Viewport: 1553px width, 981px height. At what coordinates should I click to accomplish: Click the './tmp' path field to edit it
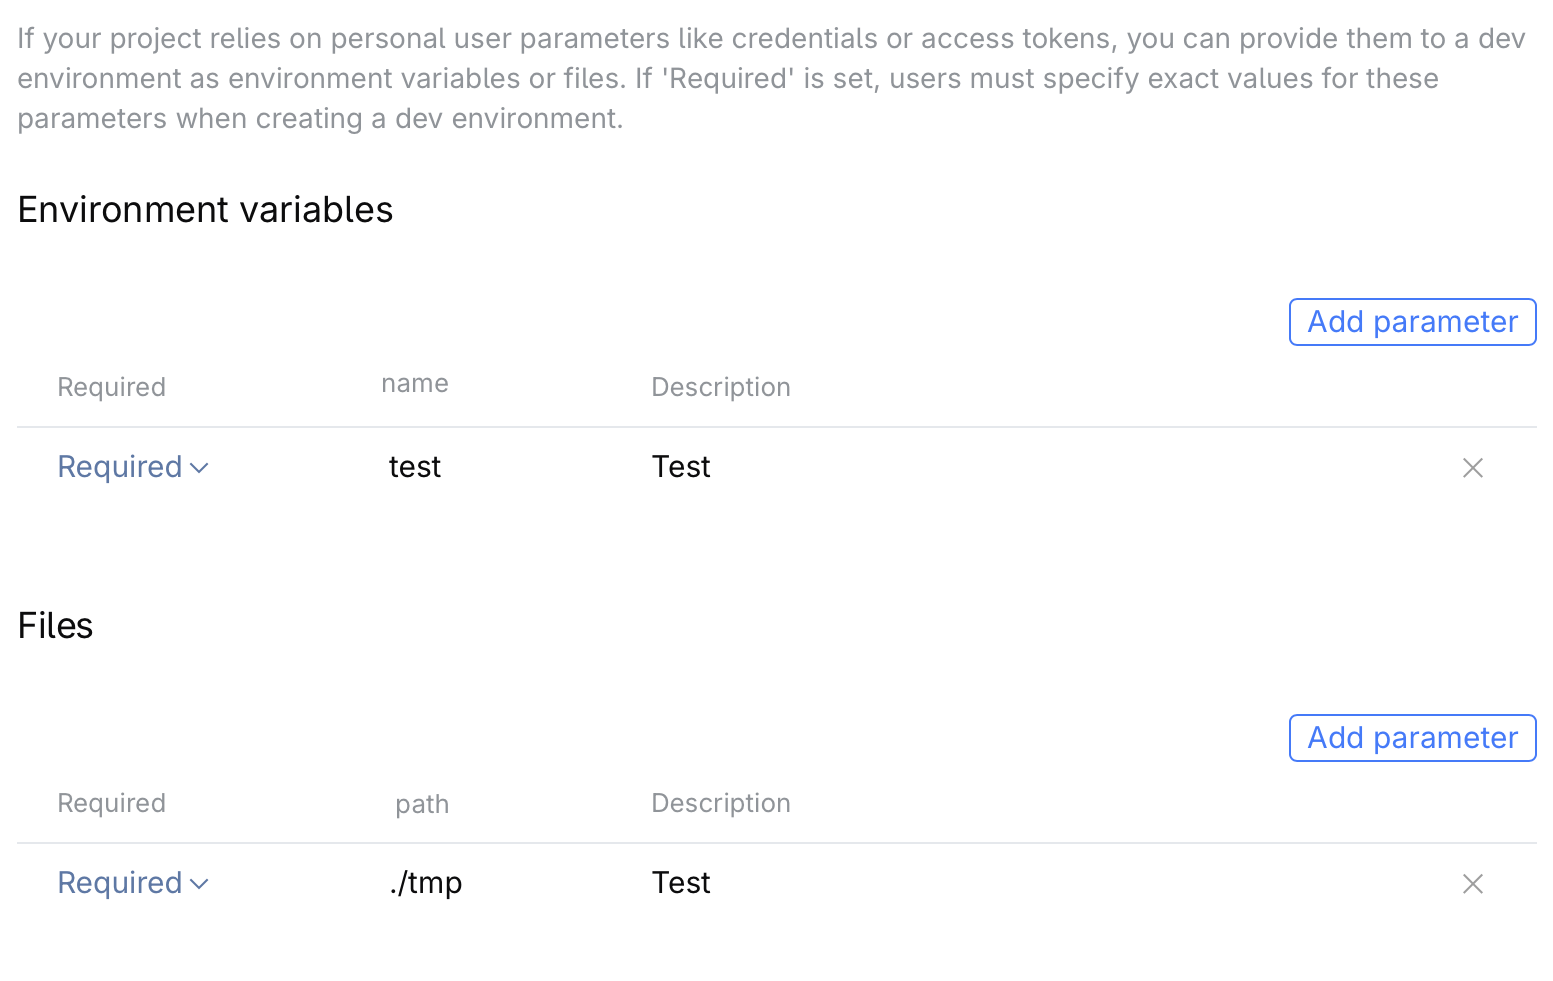click(x=425, y=883)
